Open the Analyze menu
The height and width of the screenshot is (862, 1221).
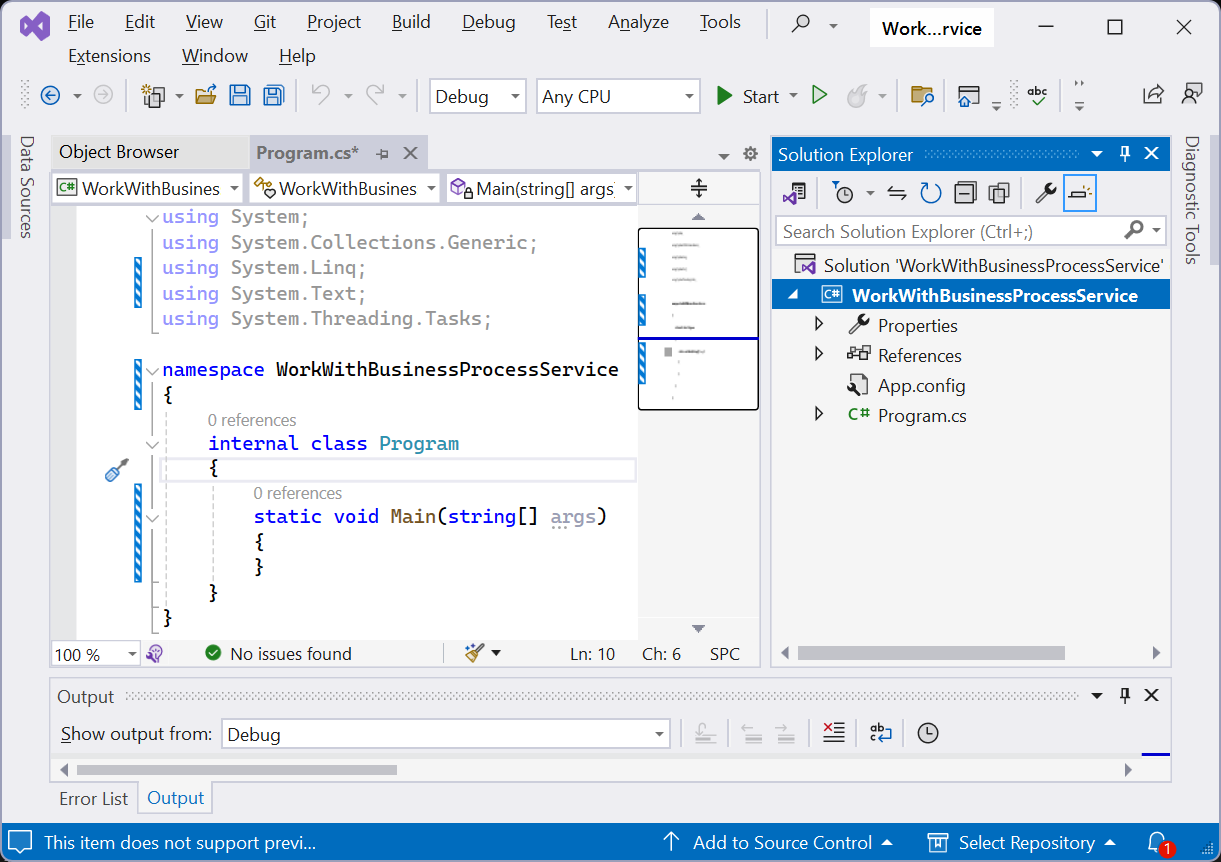(x=638, y=22)
